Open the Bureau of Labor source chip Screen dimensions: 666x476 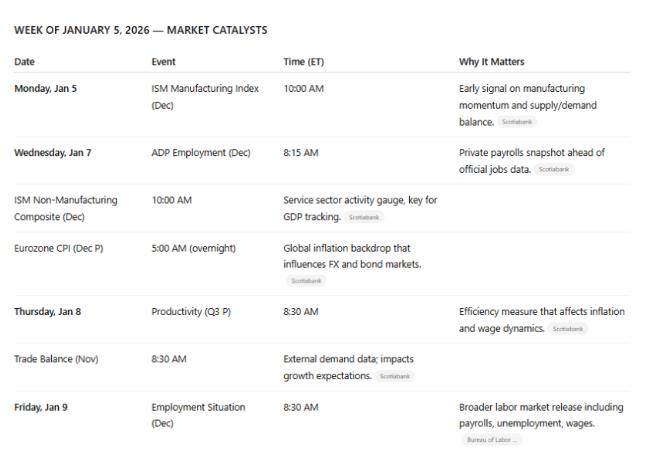coord(490,439)
